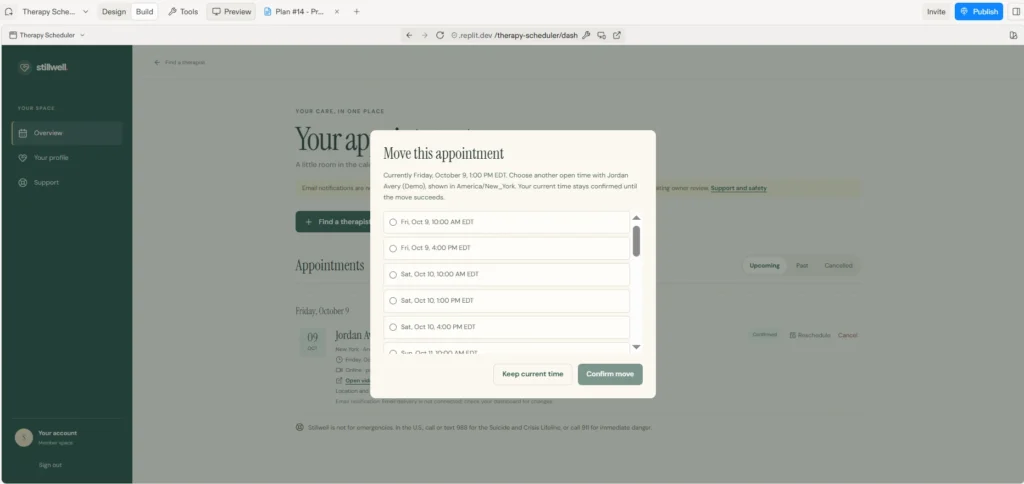1024x484 pixels.
Task: Open the Tools menu
Action: coord(183,12)
